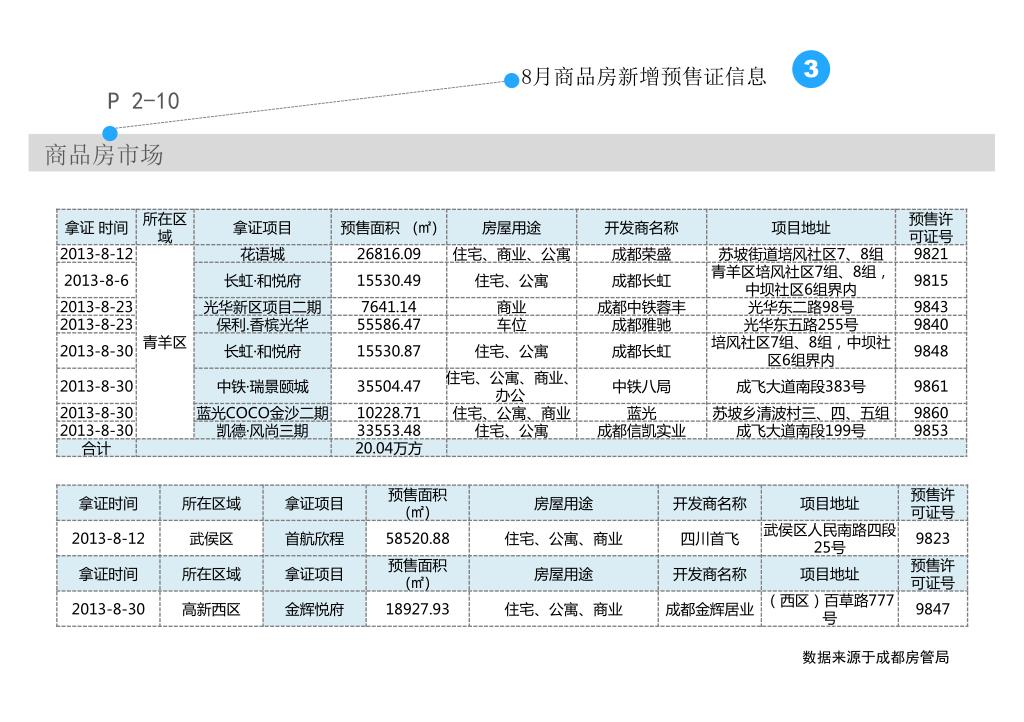This screenshot has height=722, width=1024.
Task: Select address '武侯区人民南路四段25号'
Action: click(x=829, y=539)
